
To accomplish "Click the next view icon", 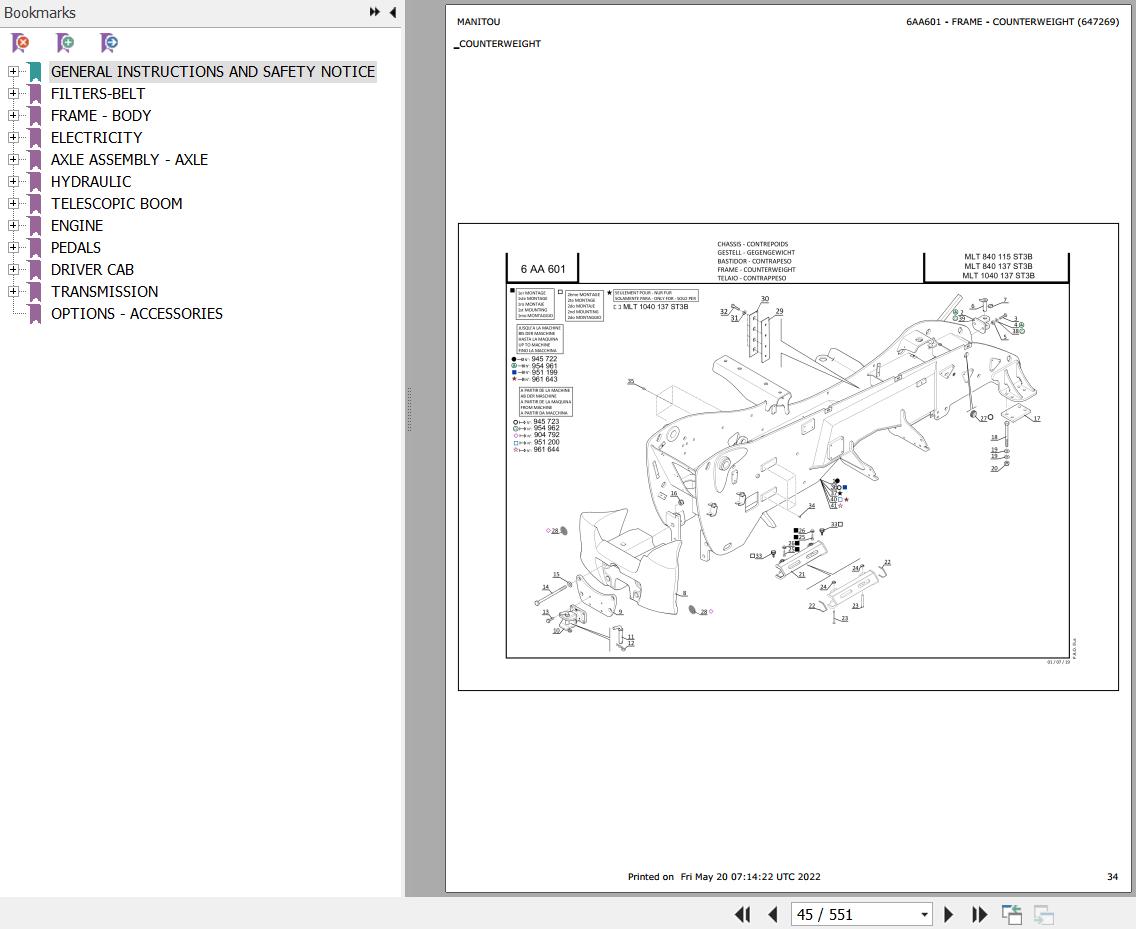I will click(1043, 915).
